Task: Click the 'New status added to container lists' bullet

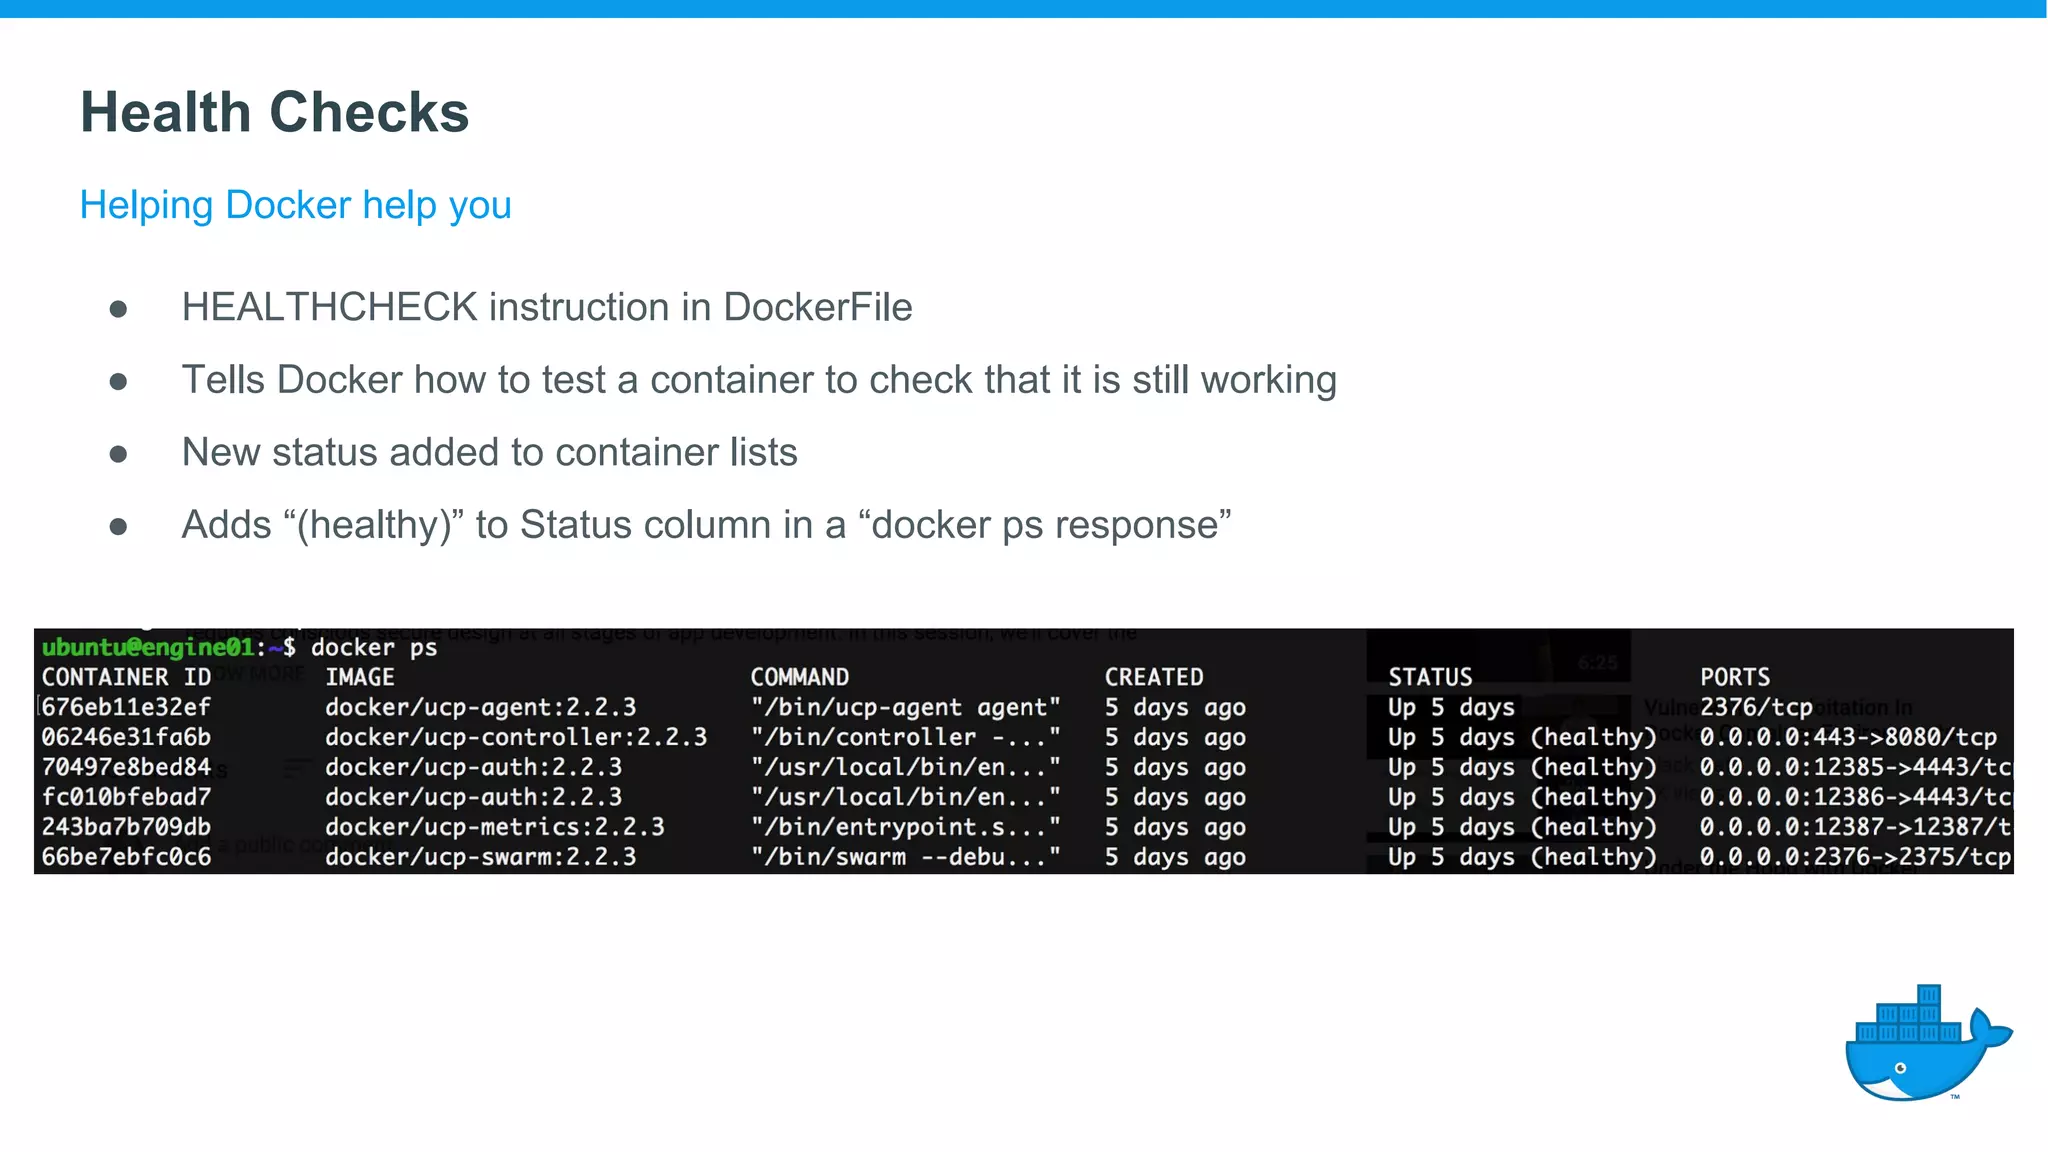Action: coord(489,452)
